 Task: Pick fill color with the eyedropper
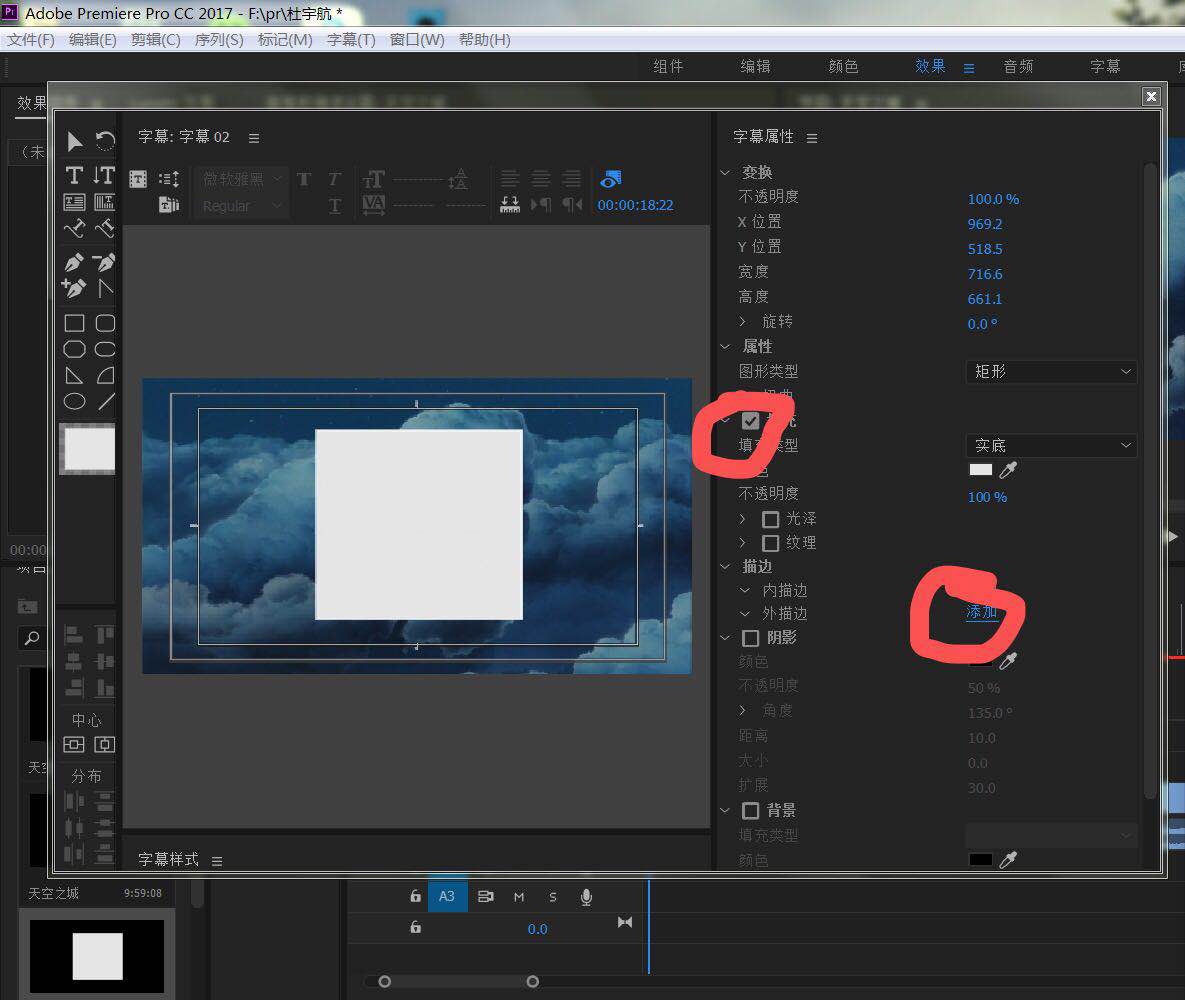[x=1008, y=470]
